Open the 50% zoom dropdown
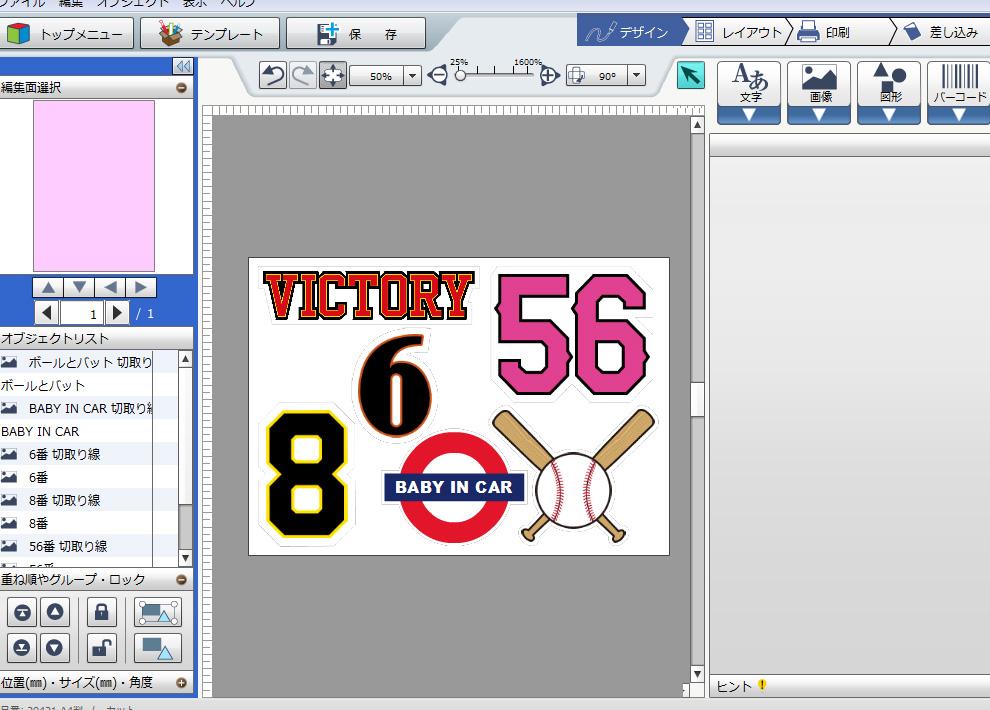Screen dimensions: 990x710 [x=413, y=76]
